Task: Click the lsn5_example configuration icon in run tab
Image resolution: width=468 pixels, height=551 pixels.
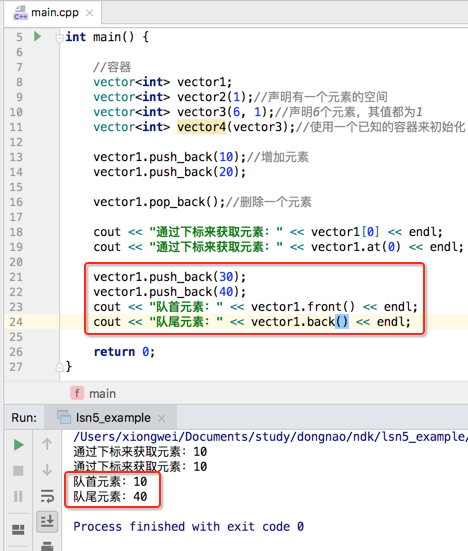Action: tap(64, 417)
